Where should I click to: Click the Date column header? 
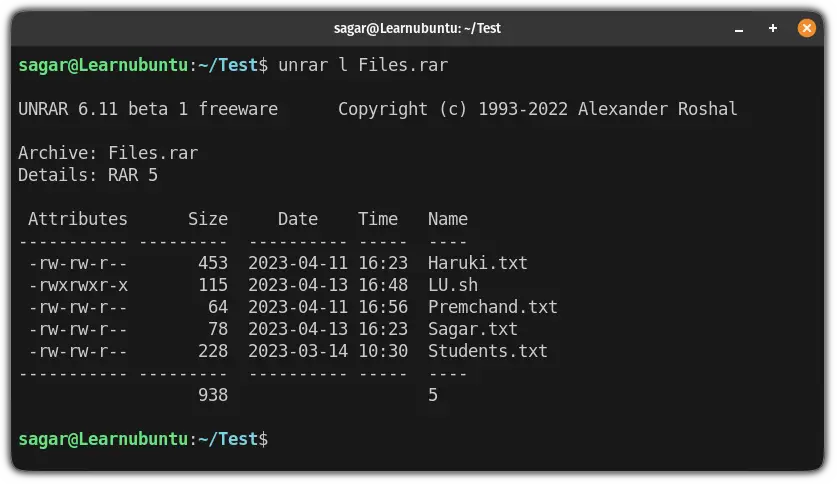(x=298, y=219)
